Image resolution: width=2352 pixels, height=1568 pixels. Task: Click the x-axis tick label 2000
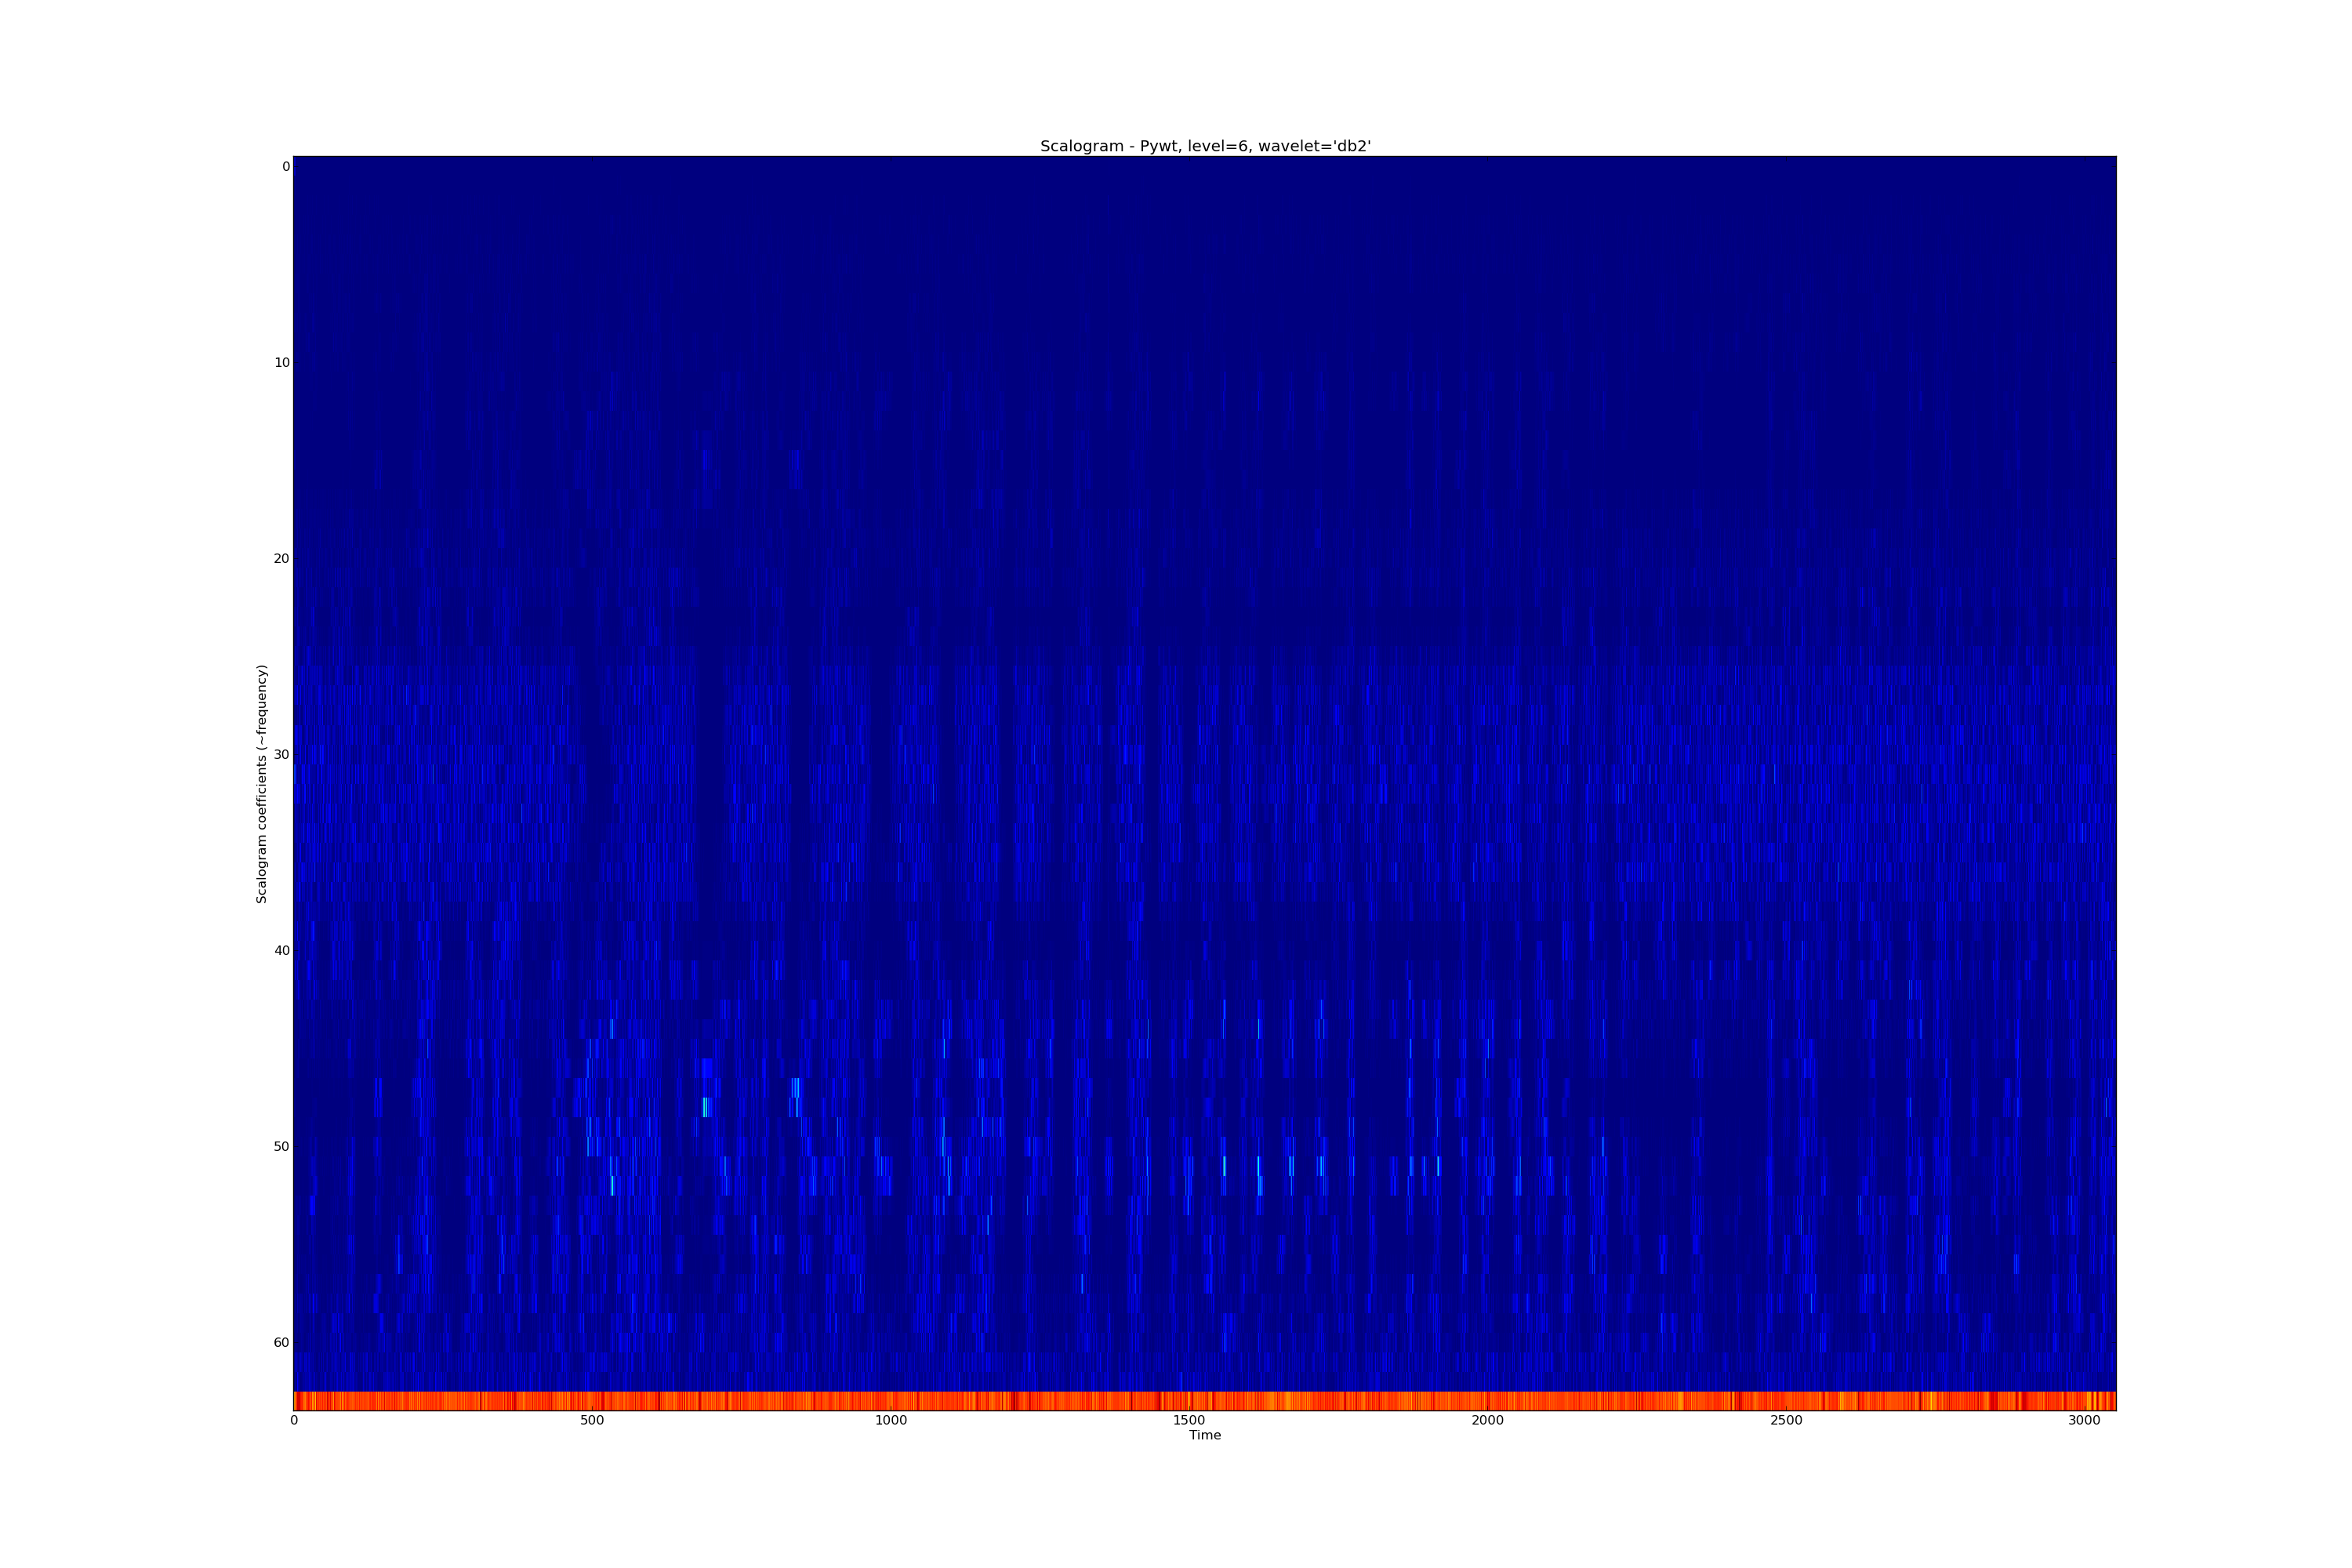(x=1487, y=1420)
